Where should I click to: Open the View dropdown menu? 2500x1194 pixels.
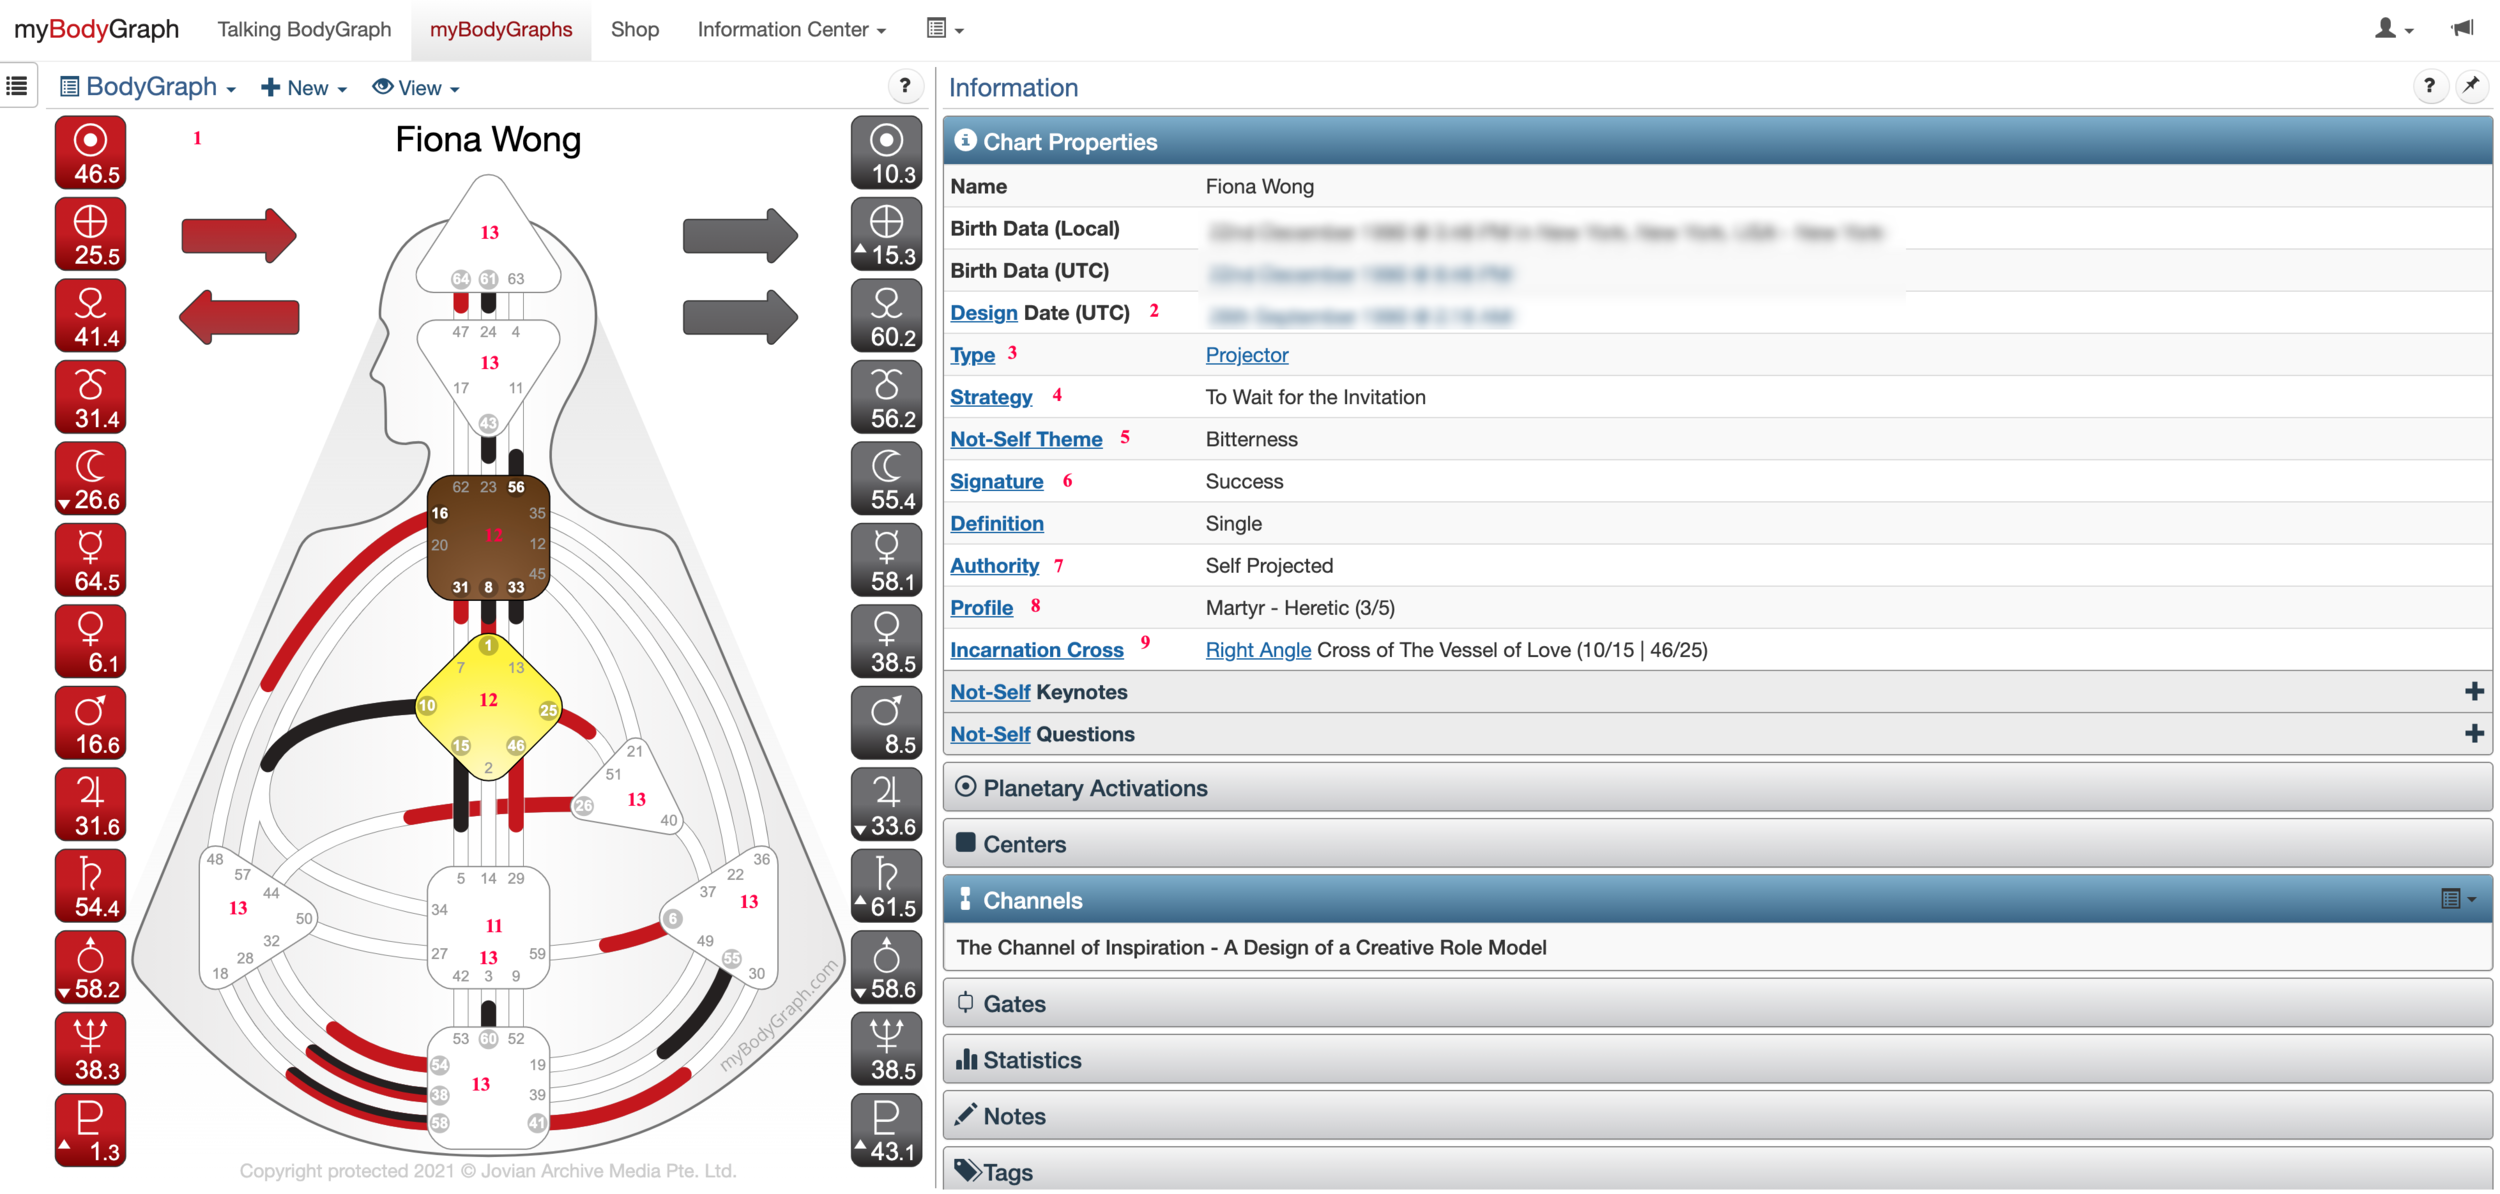point(416,88)
